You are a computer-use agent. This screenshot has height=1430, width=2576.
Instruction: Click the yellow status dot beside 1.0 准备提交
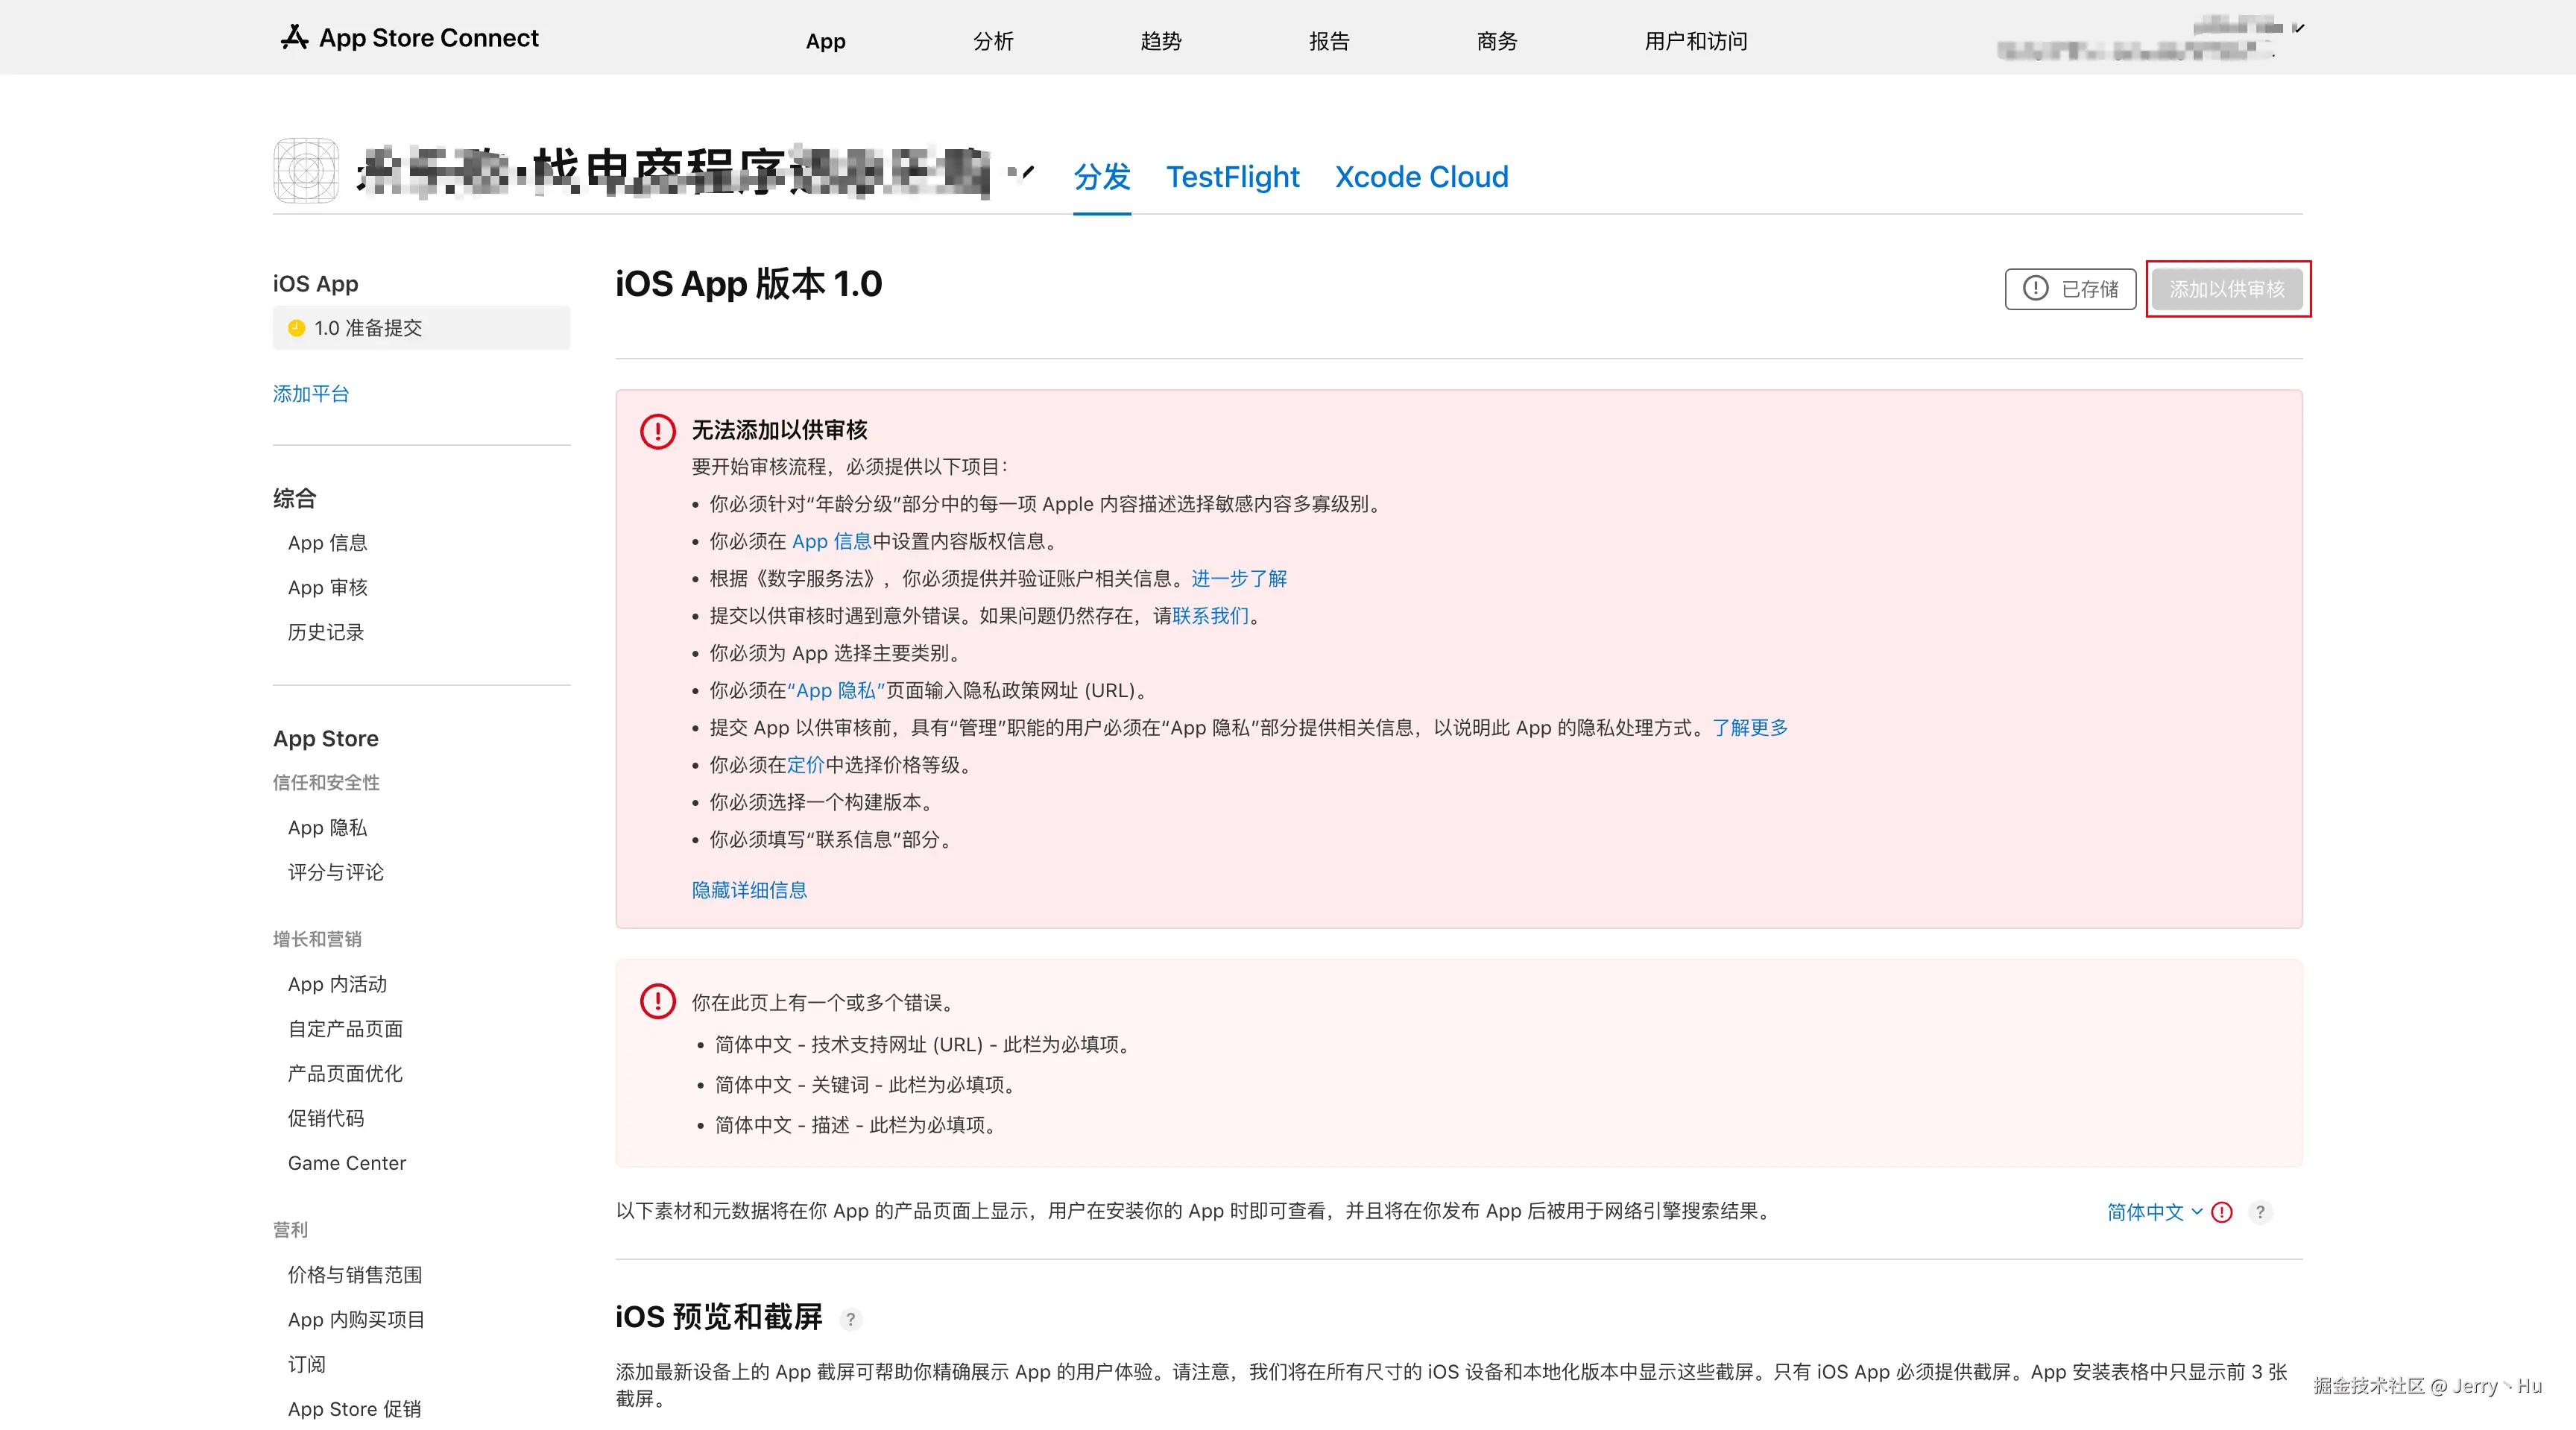tap(296, 328)
